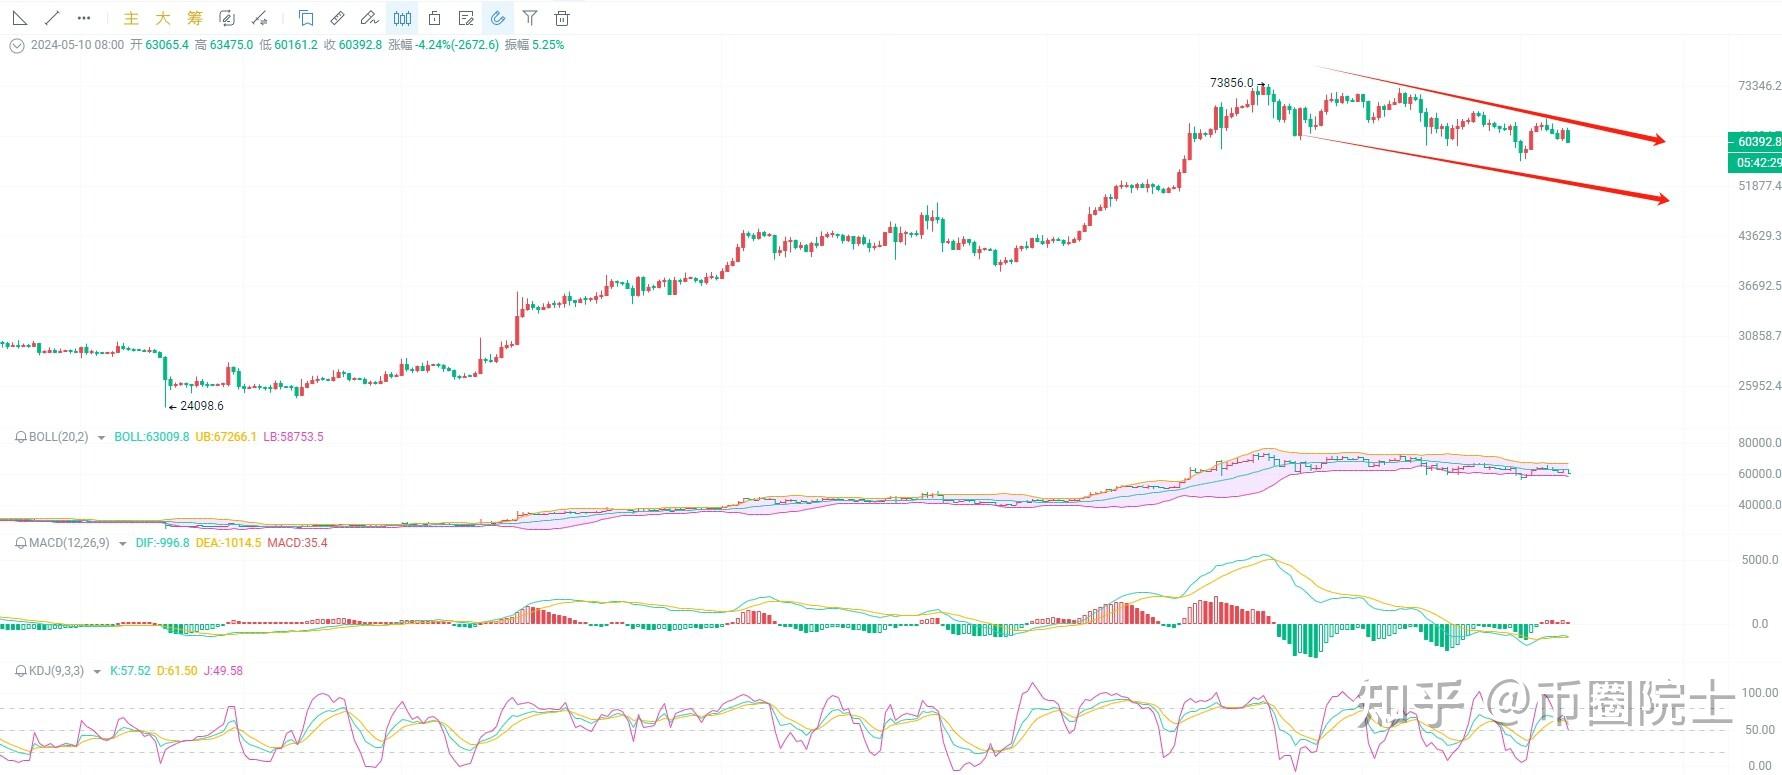This screenshot has width=1782, height=775.
Task: Select the angle drawing tool
Action: click(19, 18)
